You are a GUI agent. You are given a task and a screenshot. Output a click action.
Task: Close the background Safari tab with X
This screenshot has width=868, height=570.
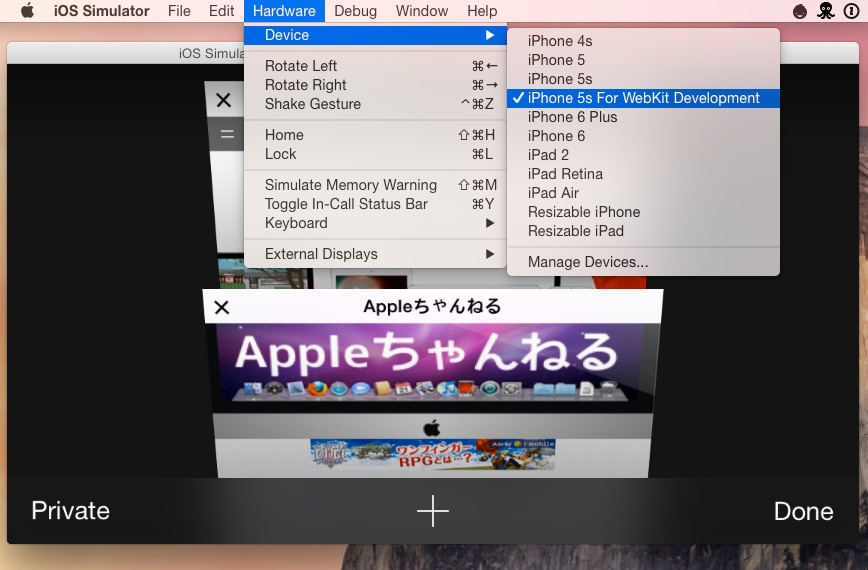click(224, 100)
